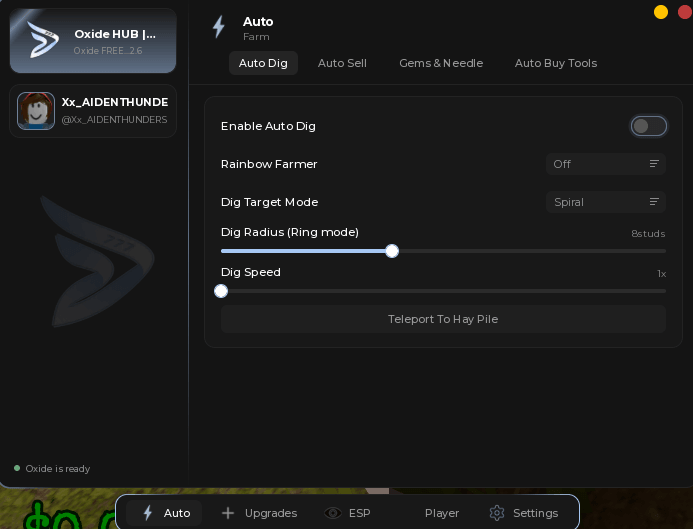Click the @Xx_AIDENTHUNDERS handle text

click(x=114, y=120)
